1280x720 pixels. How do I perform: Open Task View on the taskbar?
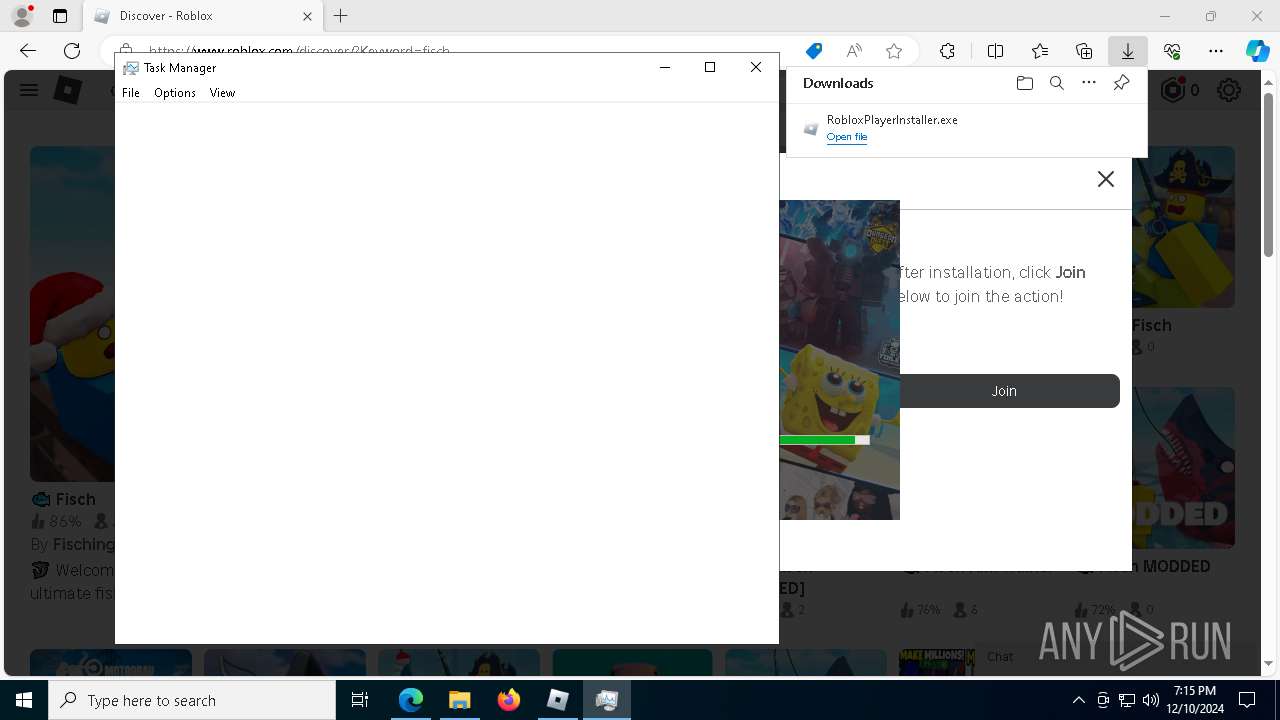(360, 700)
